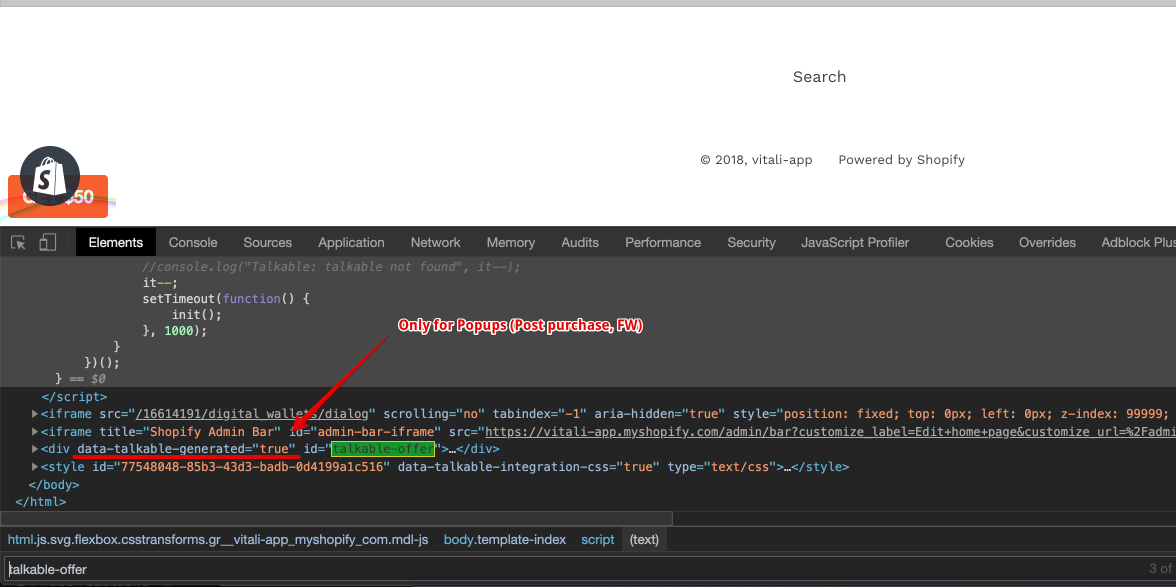Expand the talkable-offer div node

pyautogui.click(x=35, y=449)
